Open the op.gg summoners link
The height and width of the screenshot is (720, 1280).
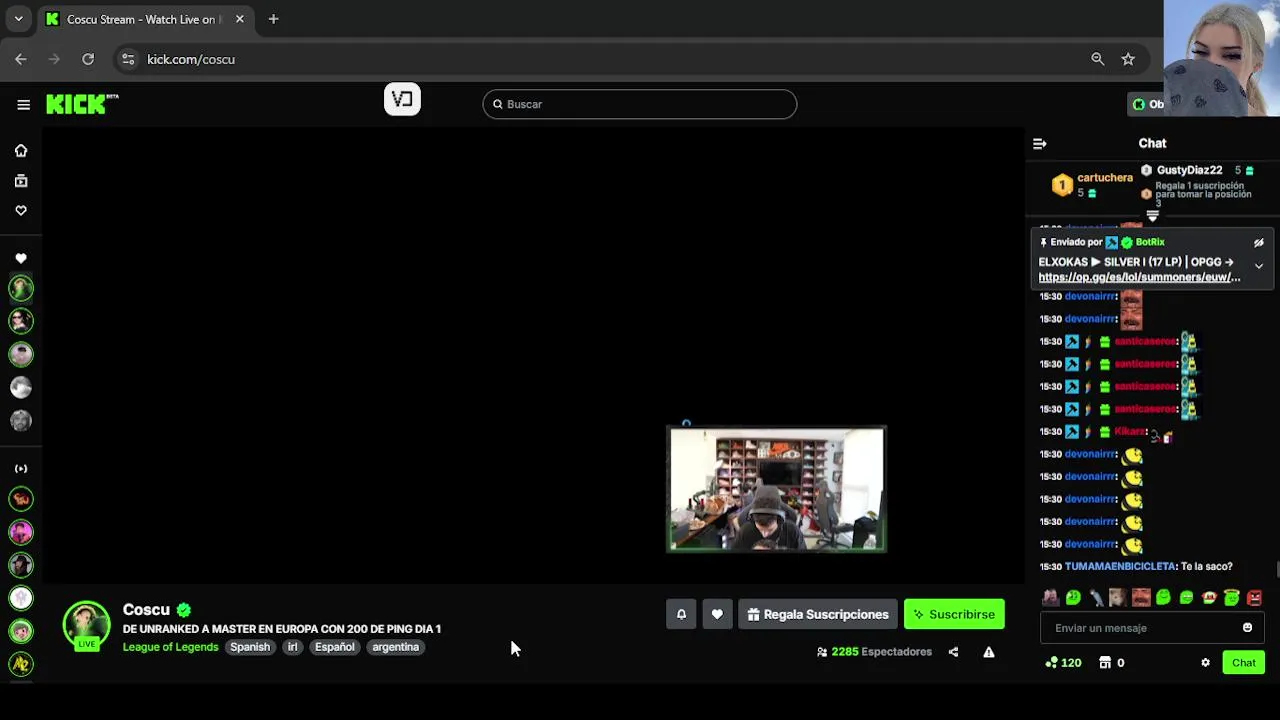tap(1139, 277)
